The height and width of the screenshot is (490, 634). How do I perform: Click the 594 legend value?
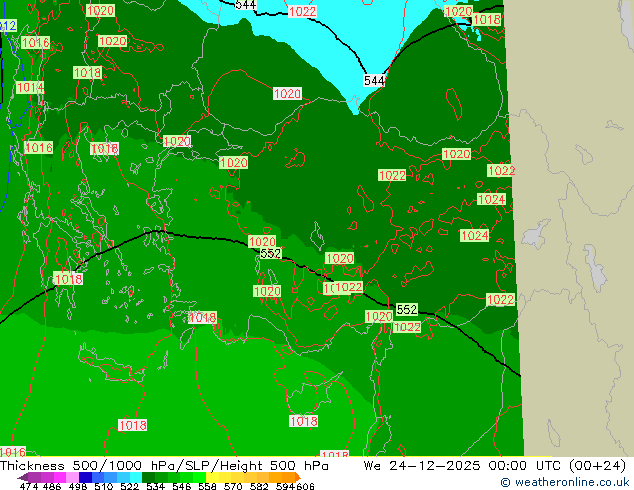point(285,486)
